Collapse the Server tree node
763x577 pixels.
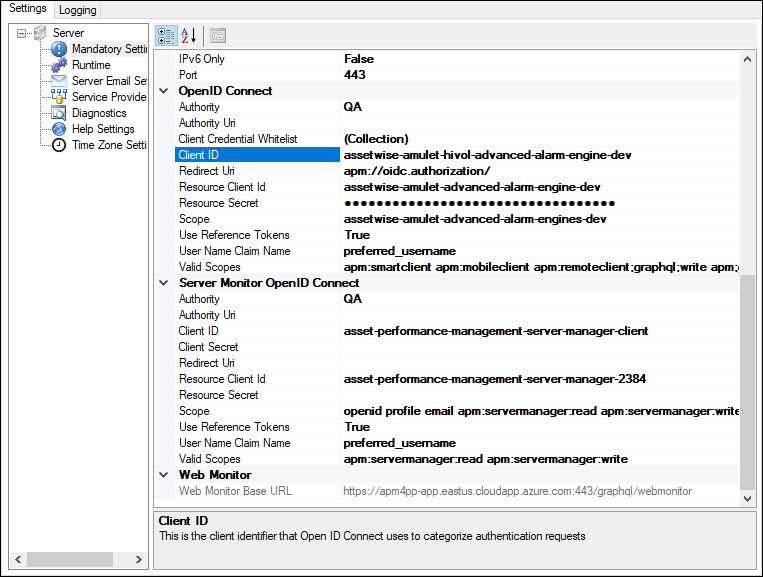[22, 33]
